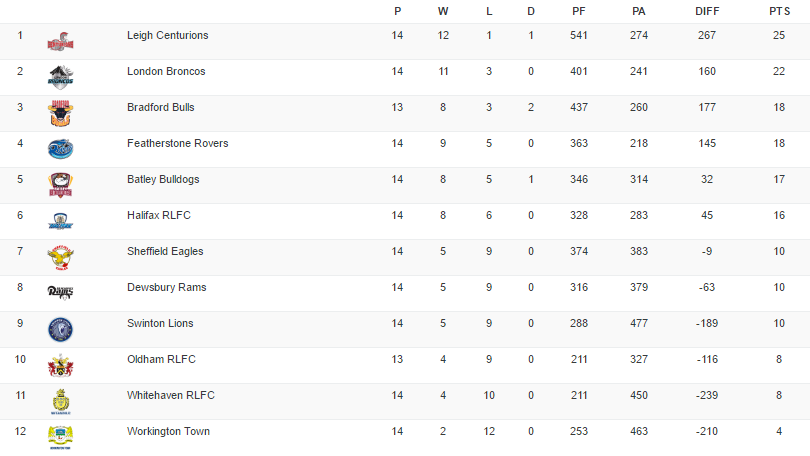Click the Batley Bulldogs team logo
This screenshot has height=456, width=810.
[61, 185]
